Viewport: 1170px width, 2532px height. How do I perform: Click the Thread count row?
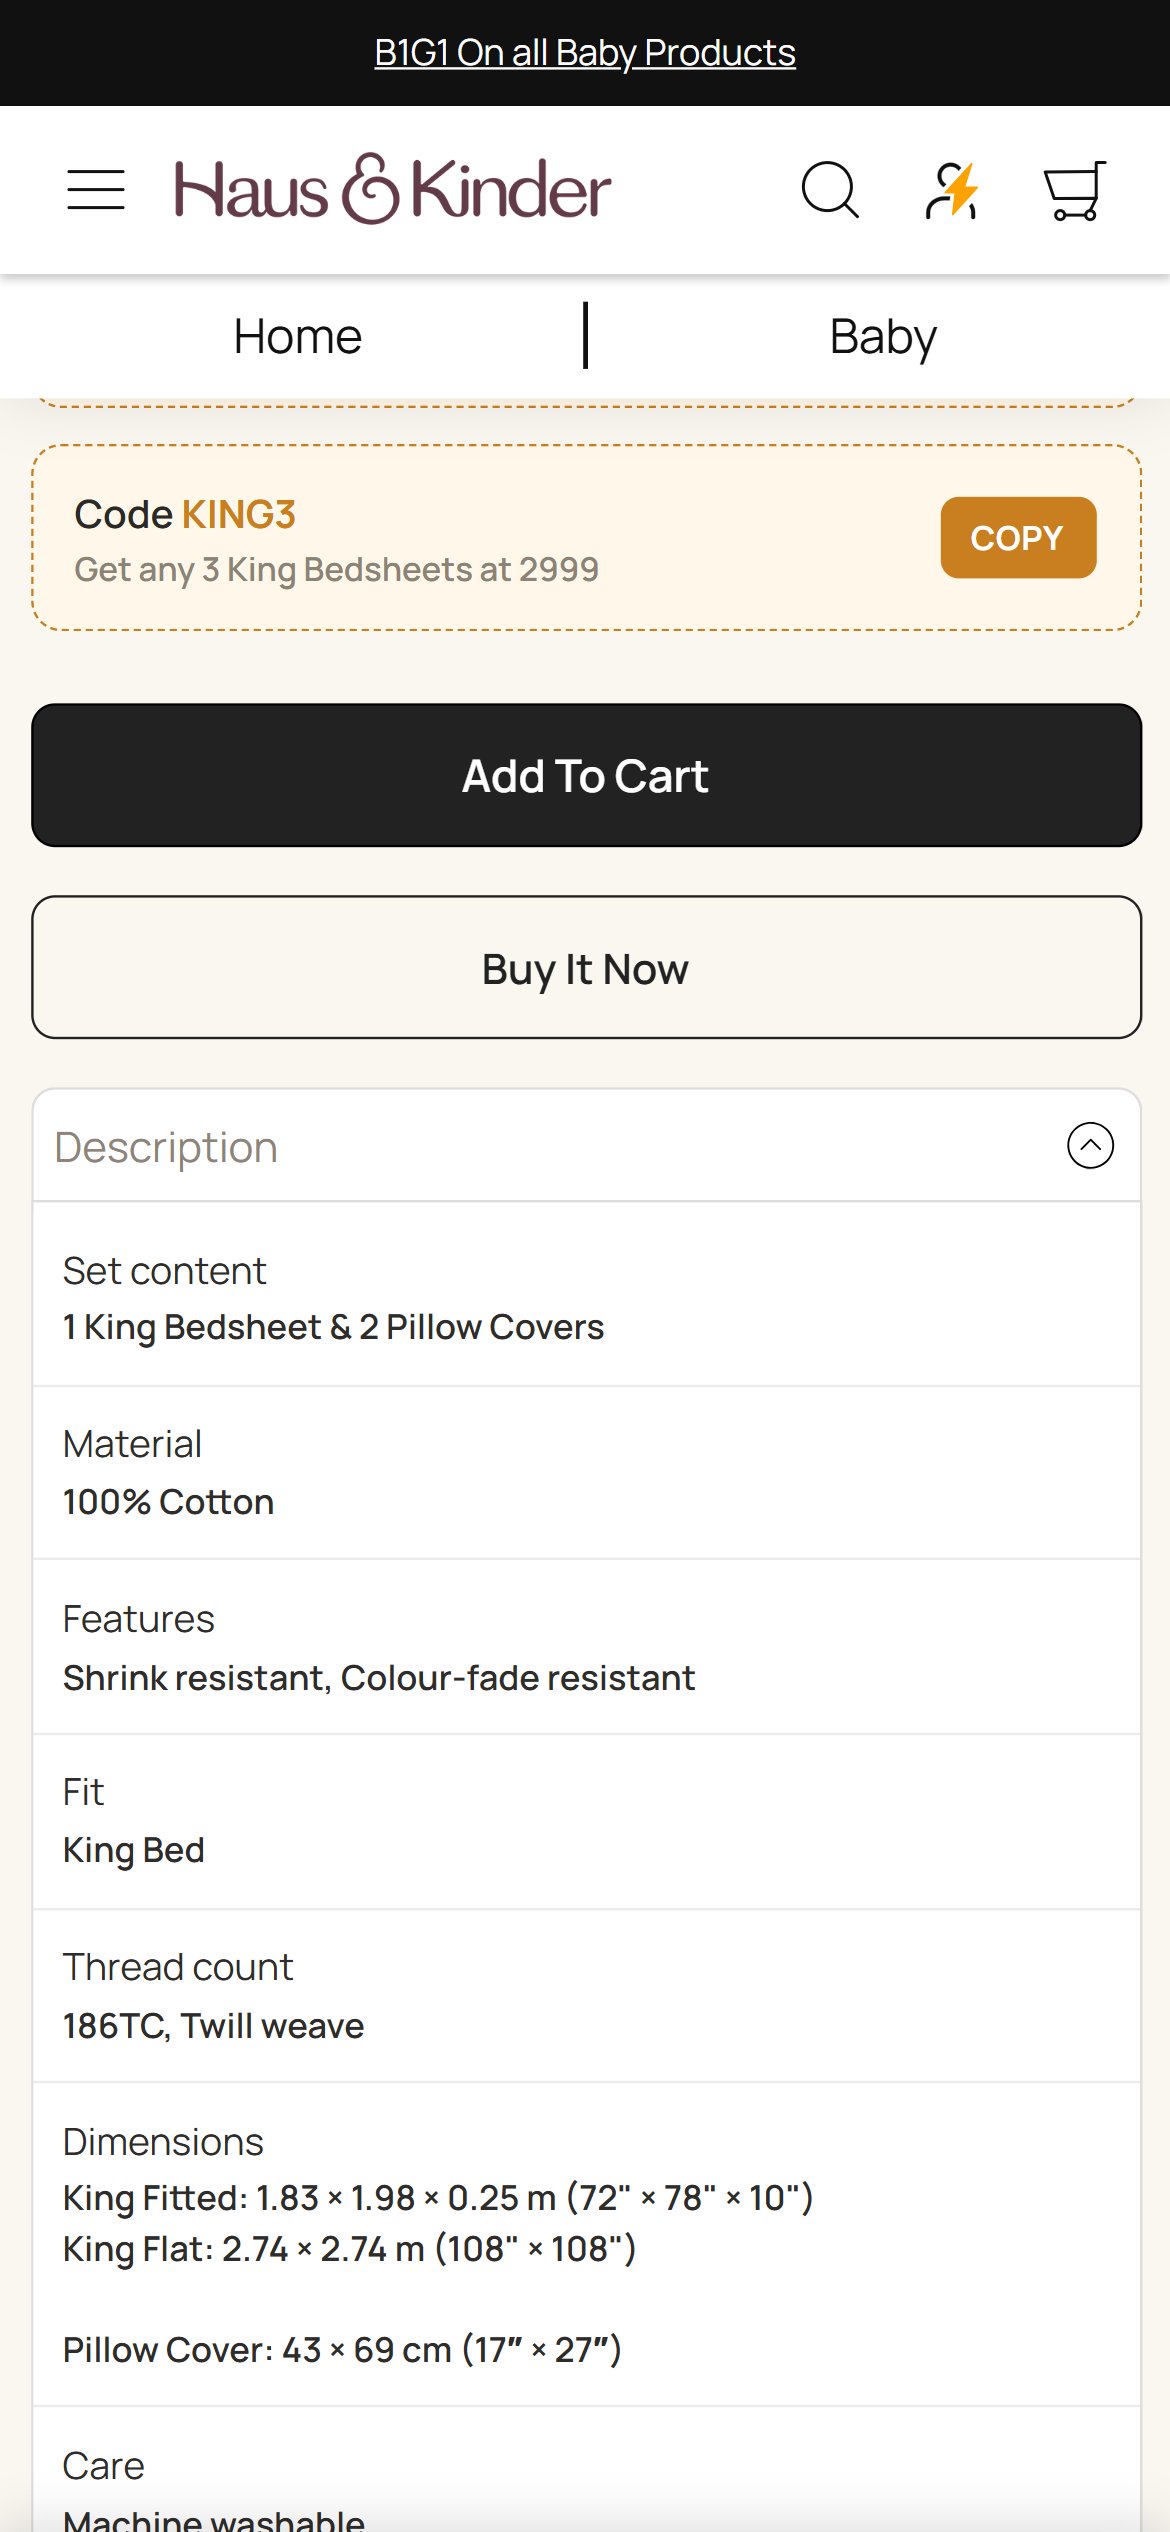[586, 1995]
